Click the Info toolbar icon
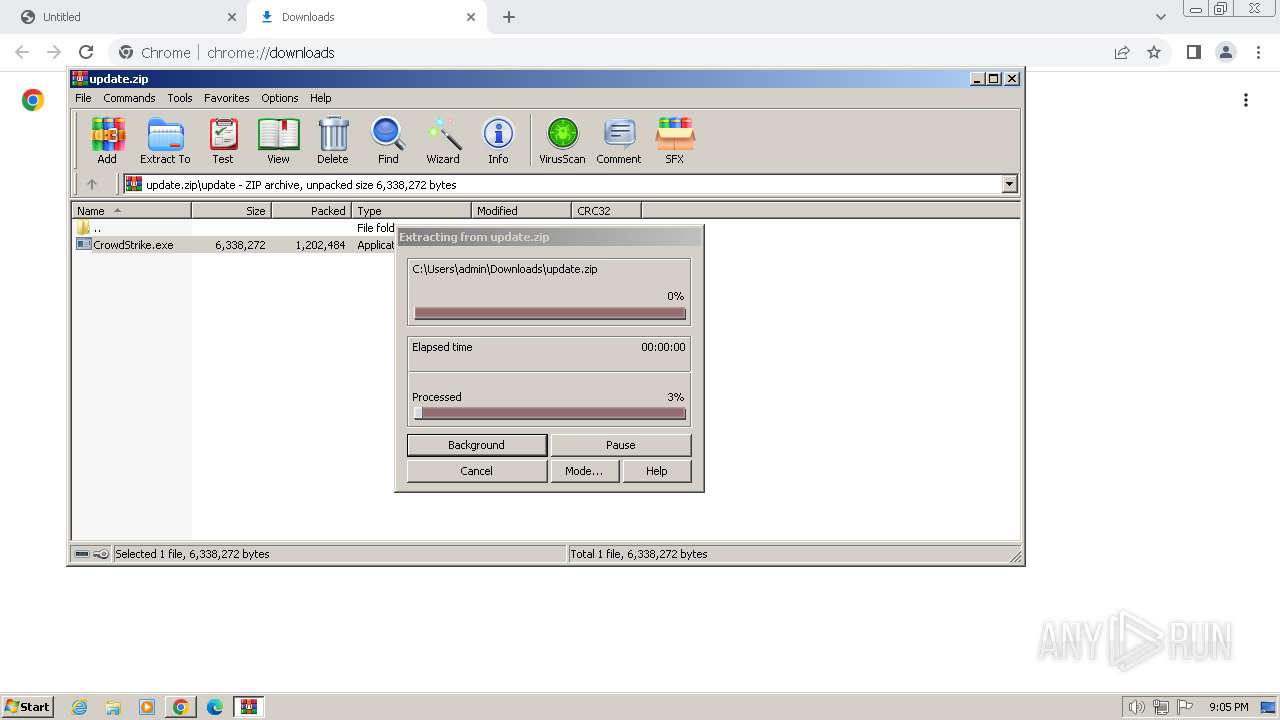This screenshot has height=720, width=1280. pyautogui.click(x=498, y=140)
